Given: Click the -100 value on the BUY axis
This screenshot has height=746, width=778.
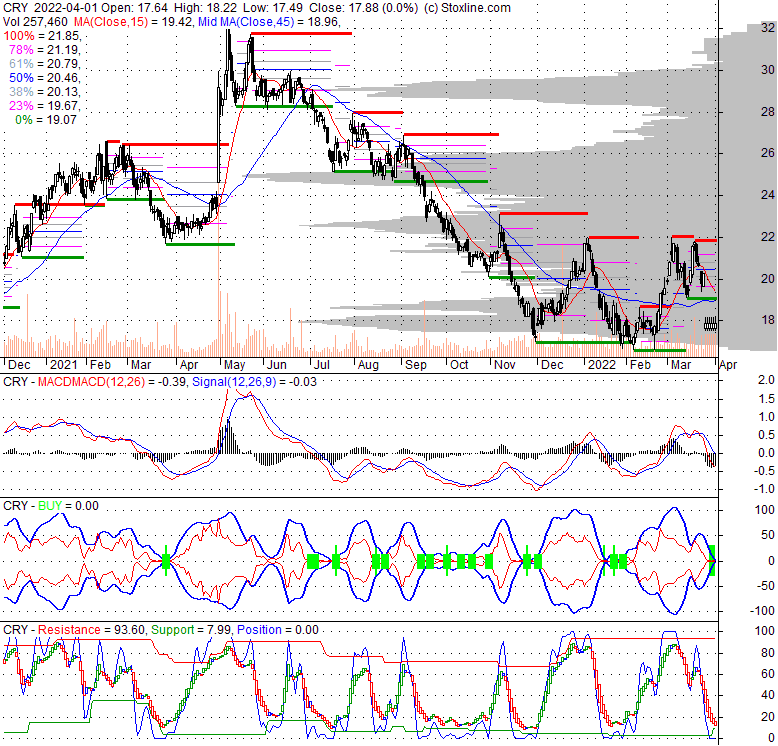Looking at the screenshot, I should (x=762, y=611).
